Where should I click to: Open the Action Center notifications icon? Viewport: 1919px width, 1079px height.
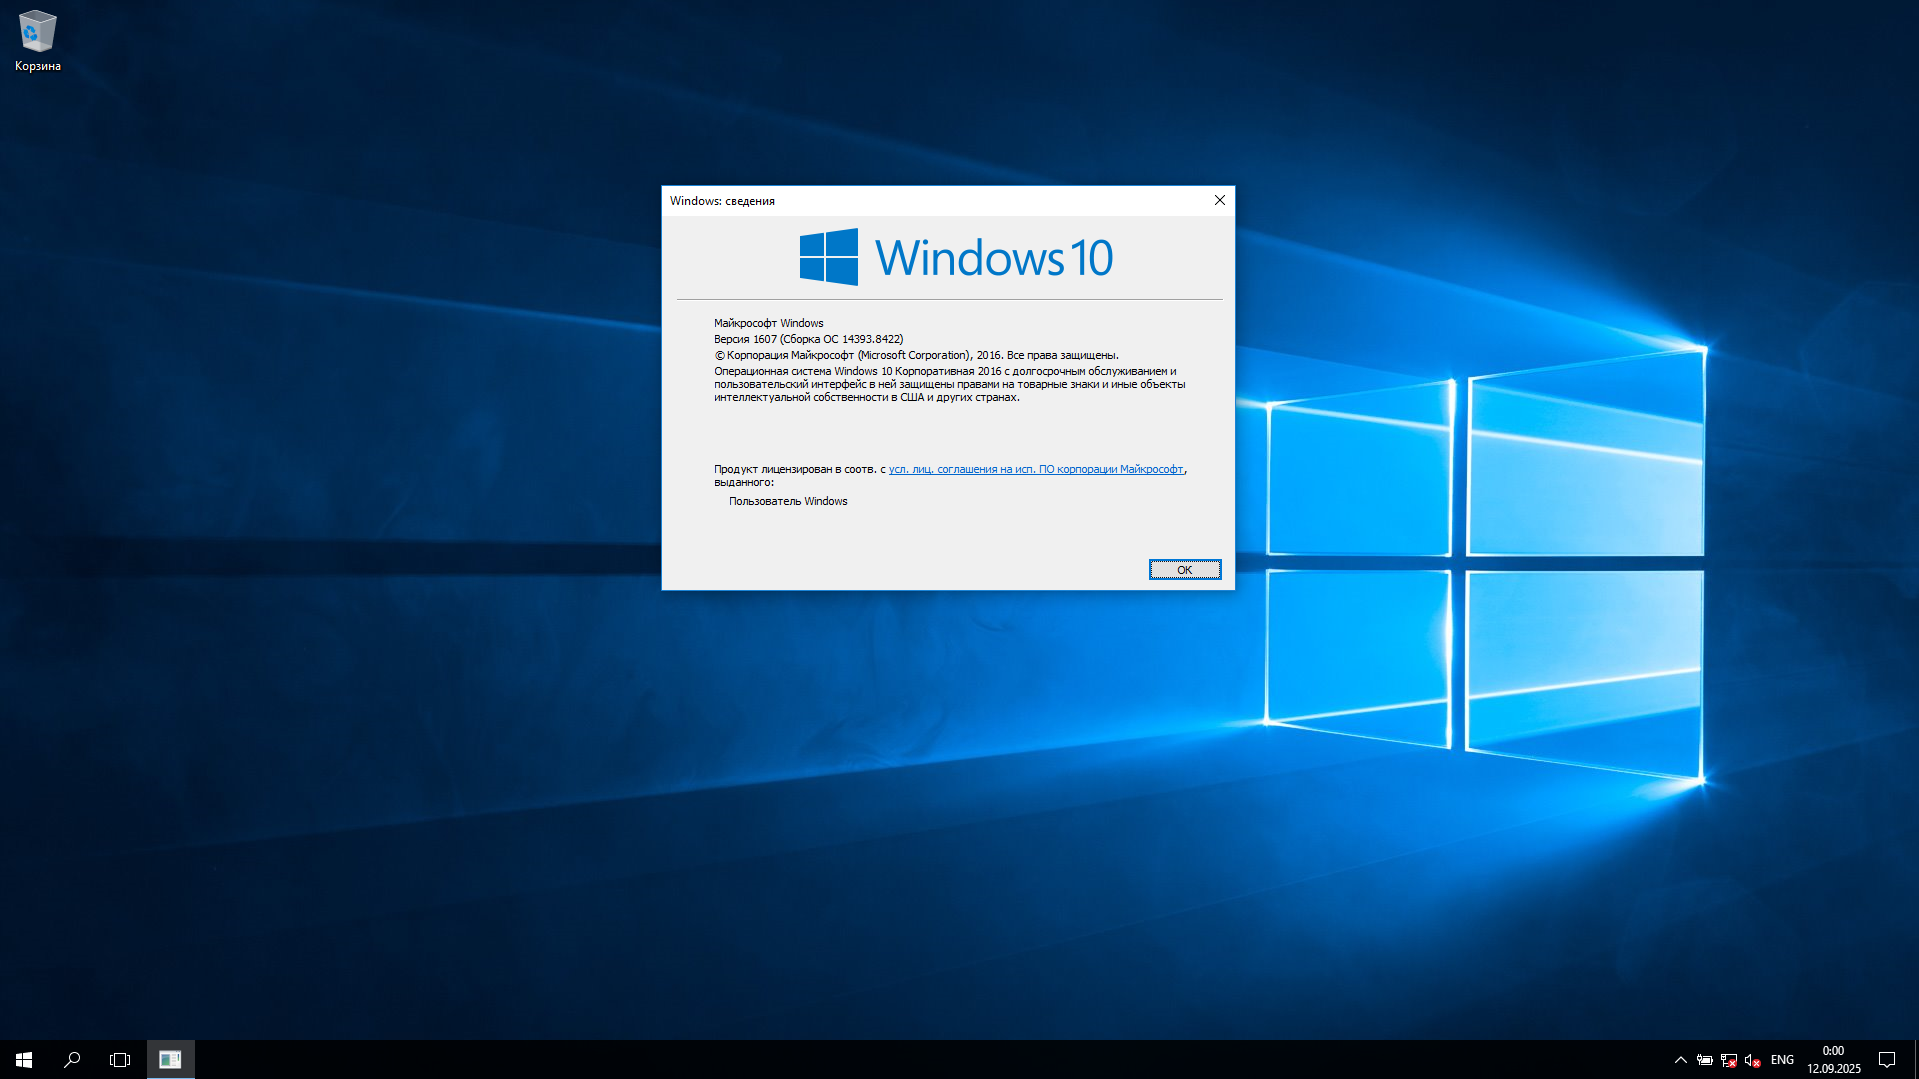coord(1887,1060)
